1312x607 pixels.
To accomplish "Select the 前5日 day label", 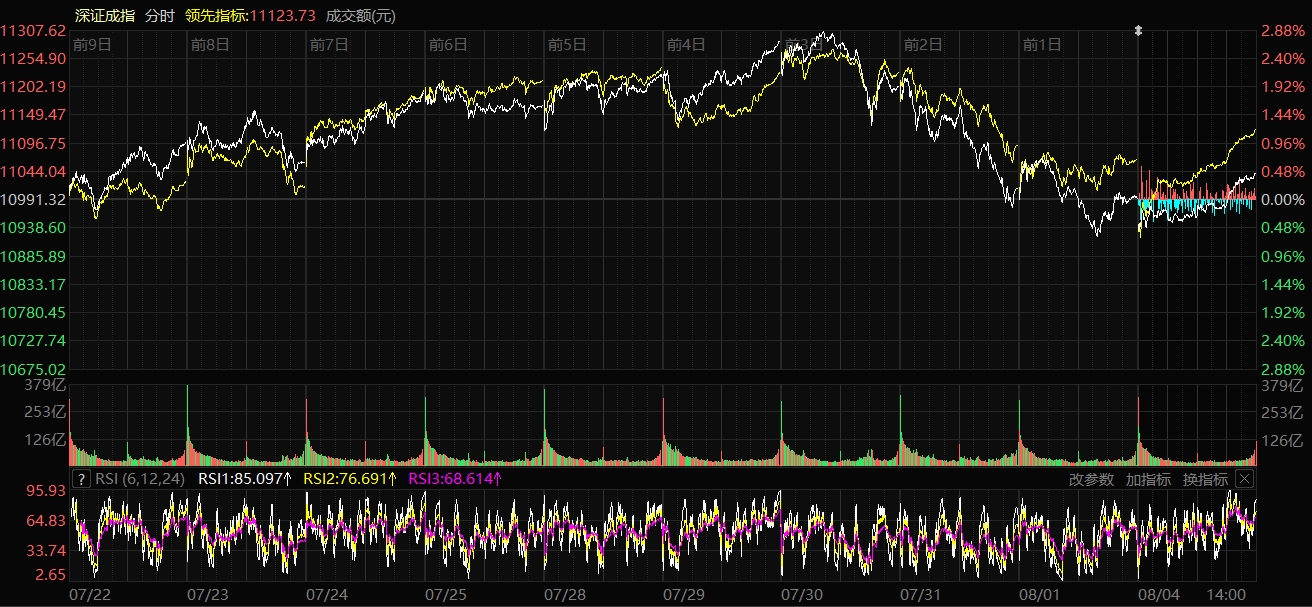I will tap(567, 44).
